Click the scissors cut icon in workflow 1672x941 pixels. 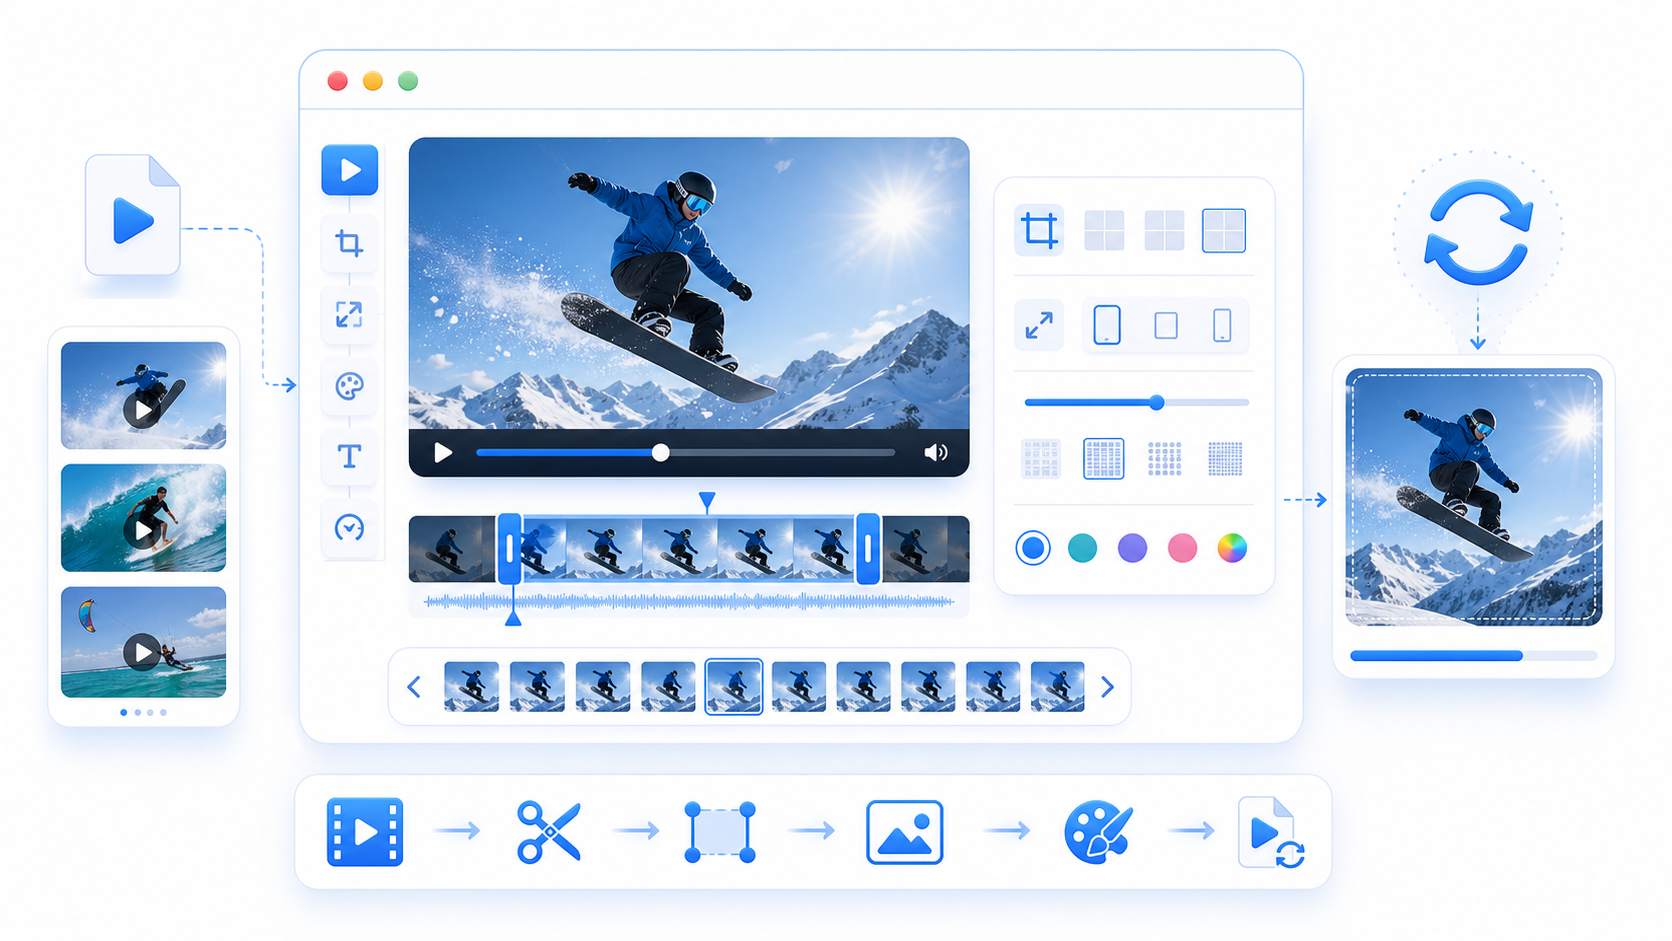point(549,832)
